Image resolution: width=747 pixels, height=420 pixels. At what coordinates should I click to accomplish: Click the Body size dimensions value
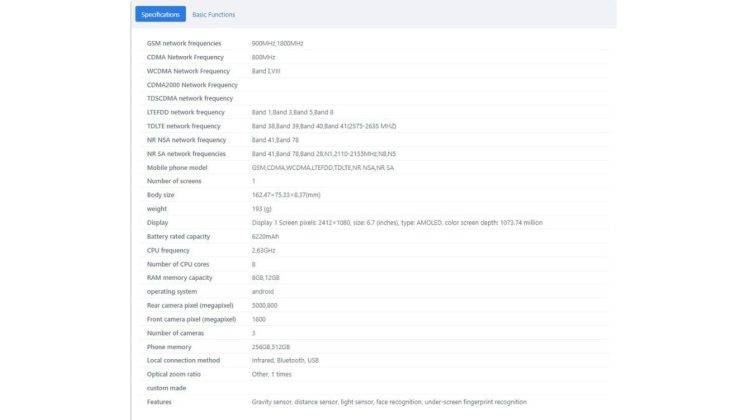286,195
